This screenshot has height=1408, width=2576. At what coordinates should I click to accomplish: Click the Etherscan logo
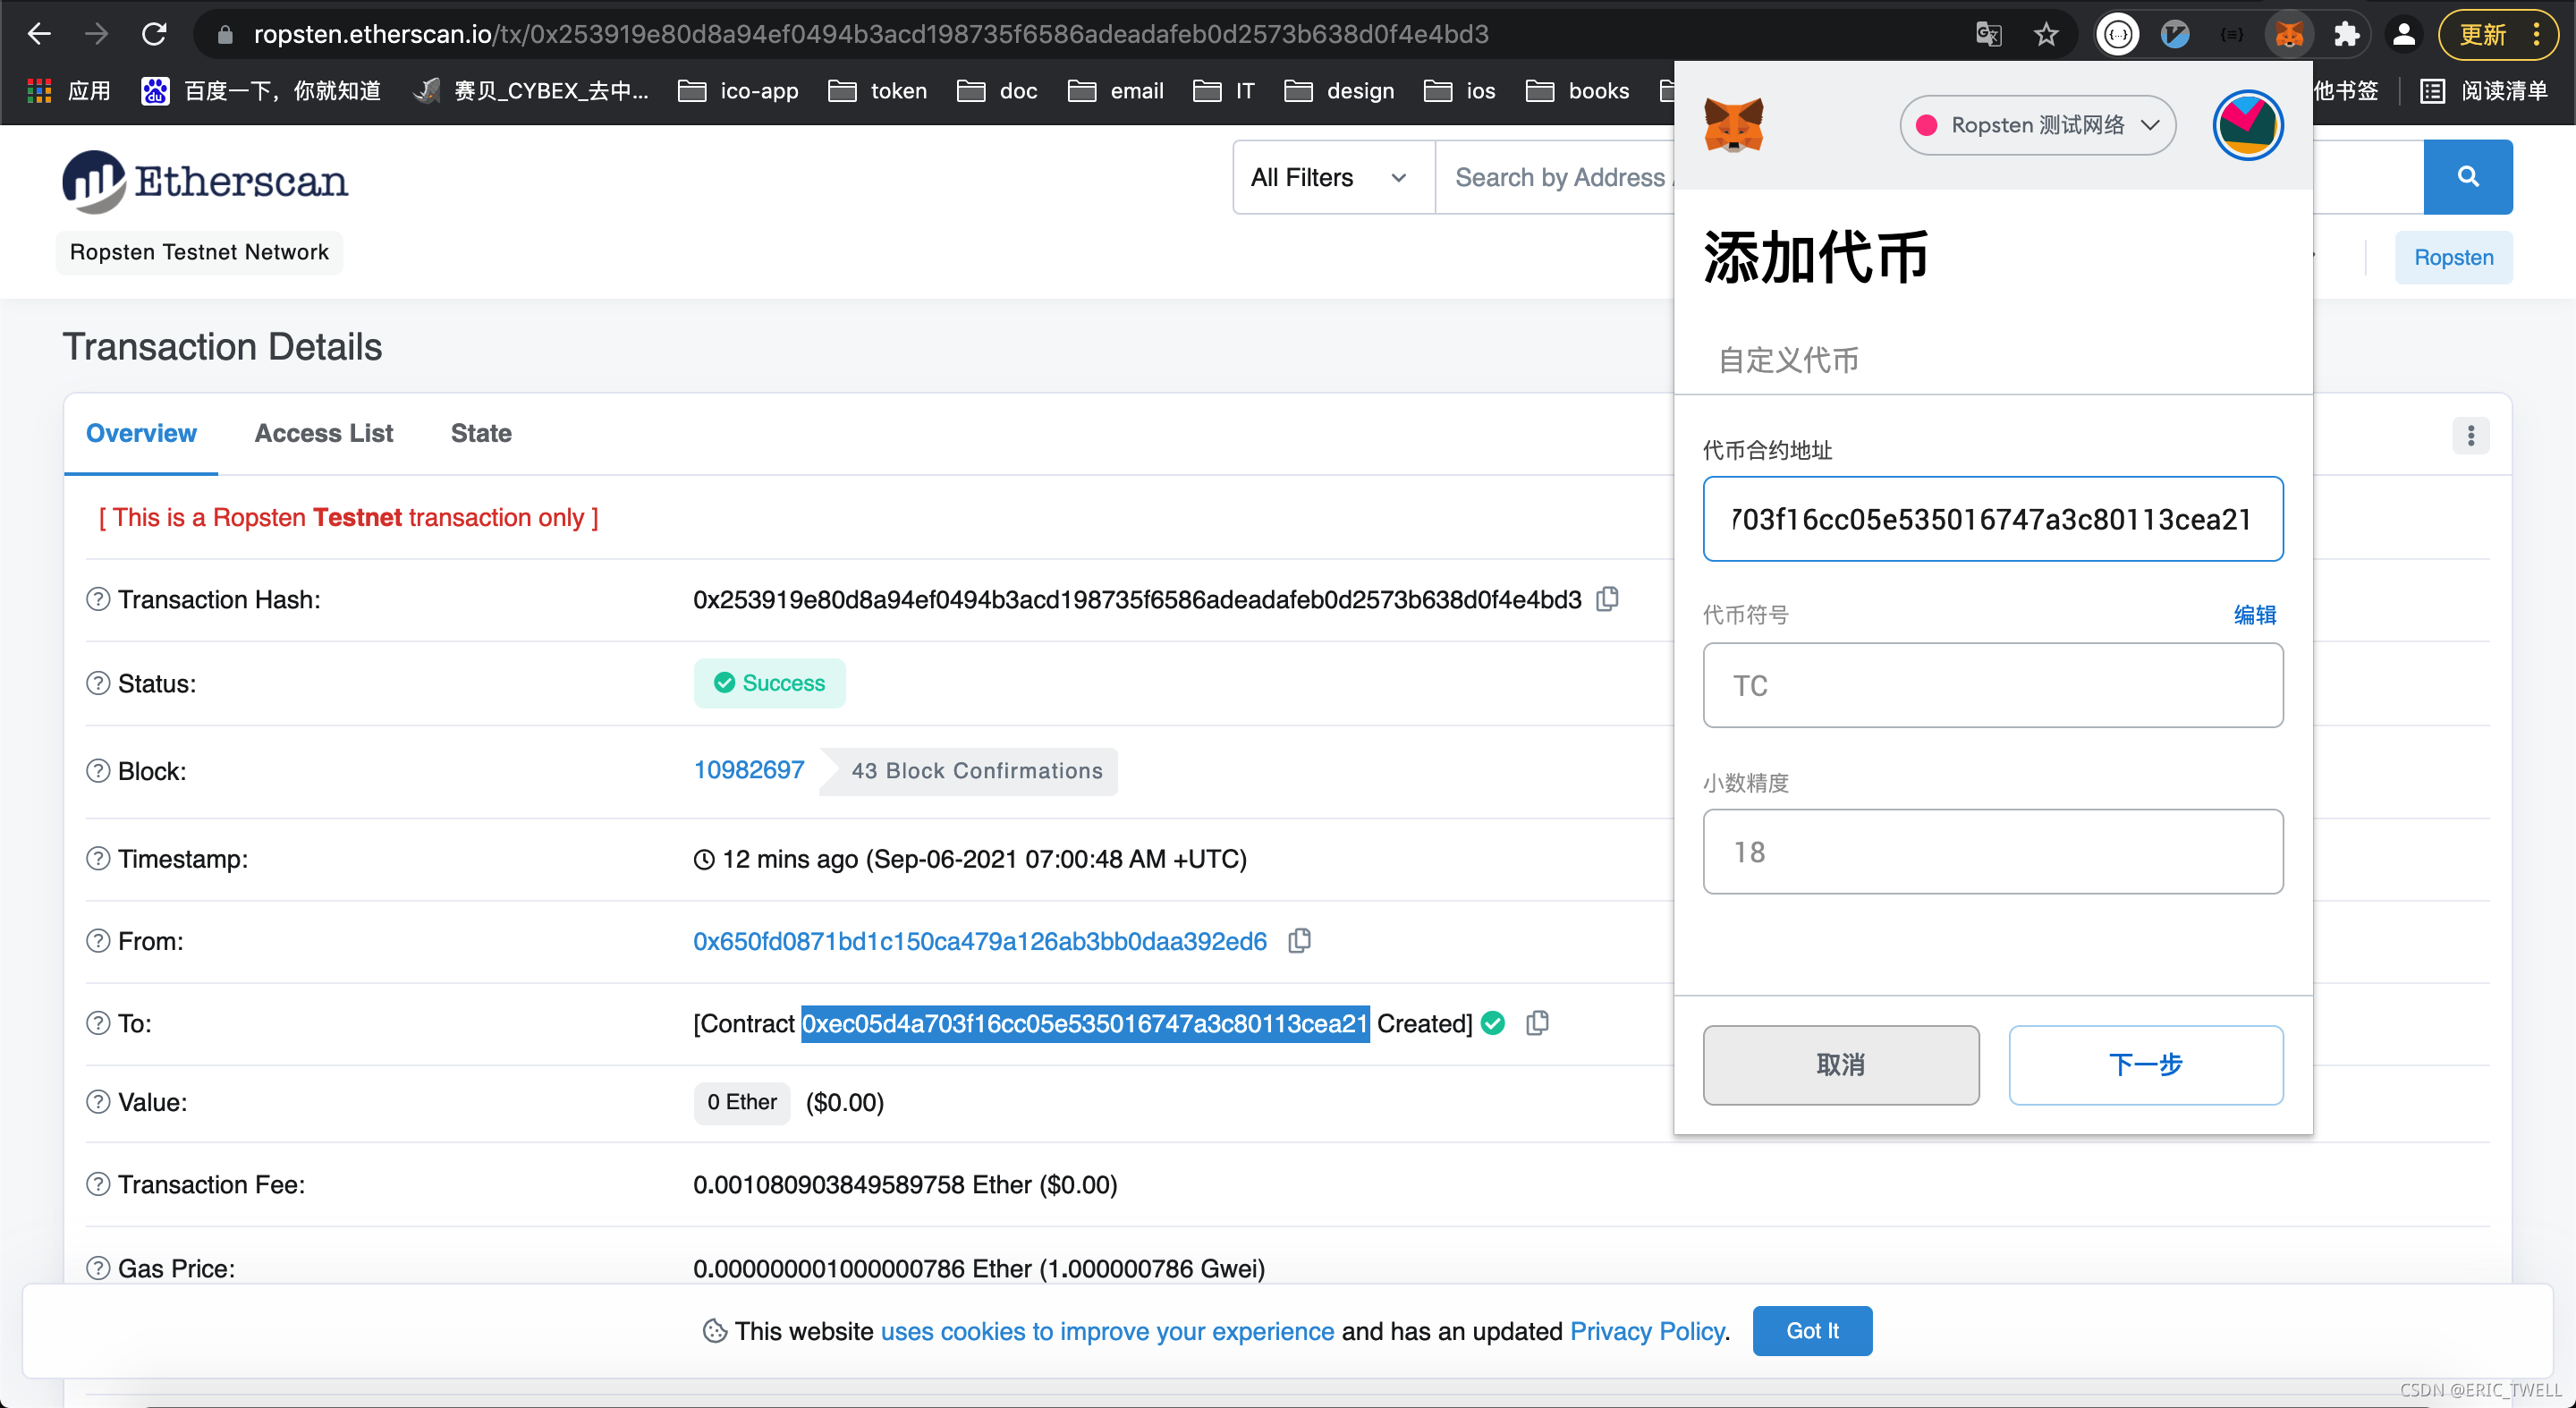tap(205, 181)
